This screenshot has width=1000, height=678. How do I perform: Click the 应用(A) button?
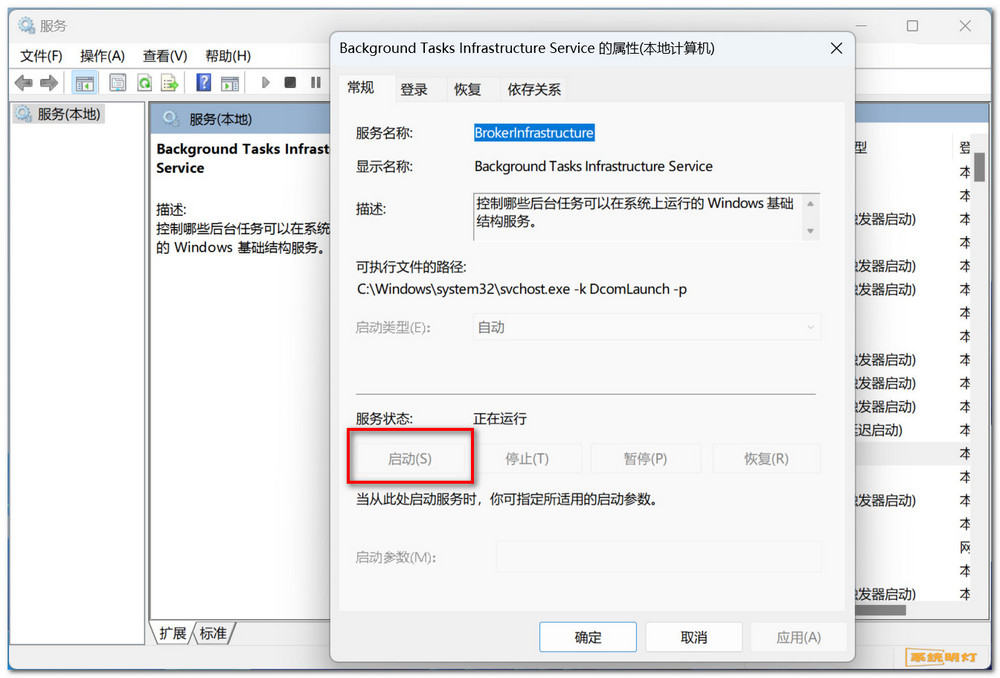tap(798, 637)
